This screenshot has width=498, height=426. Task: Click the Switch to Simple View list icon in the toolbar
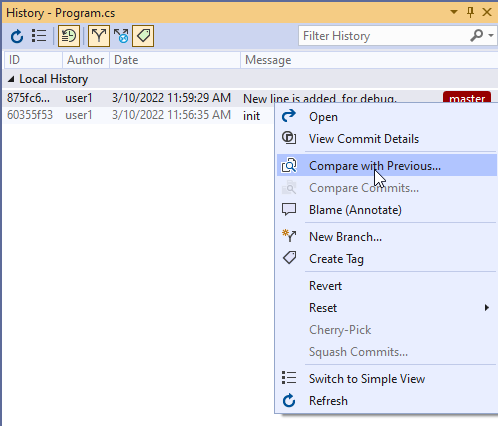click(39, 36)
